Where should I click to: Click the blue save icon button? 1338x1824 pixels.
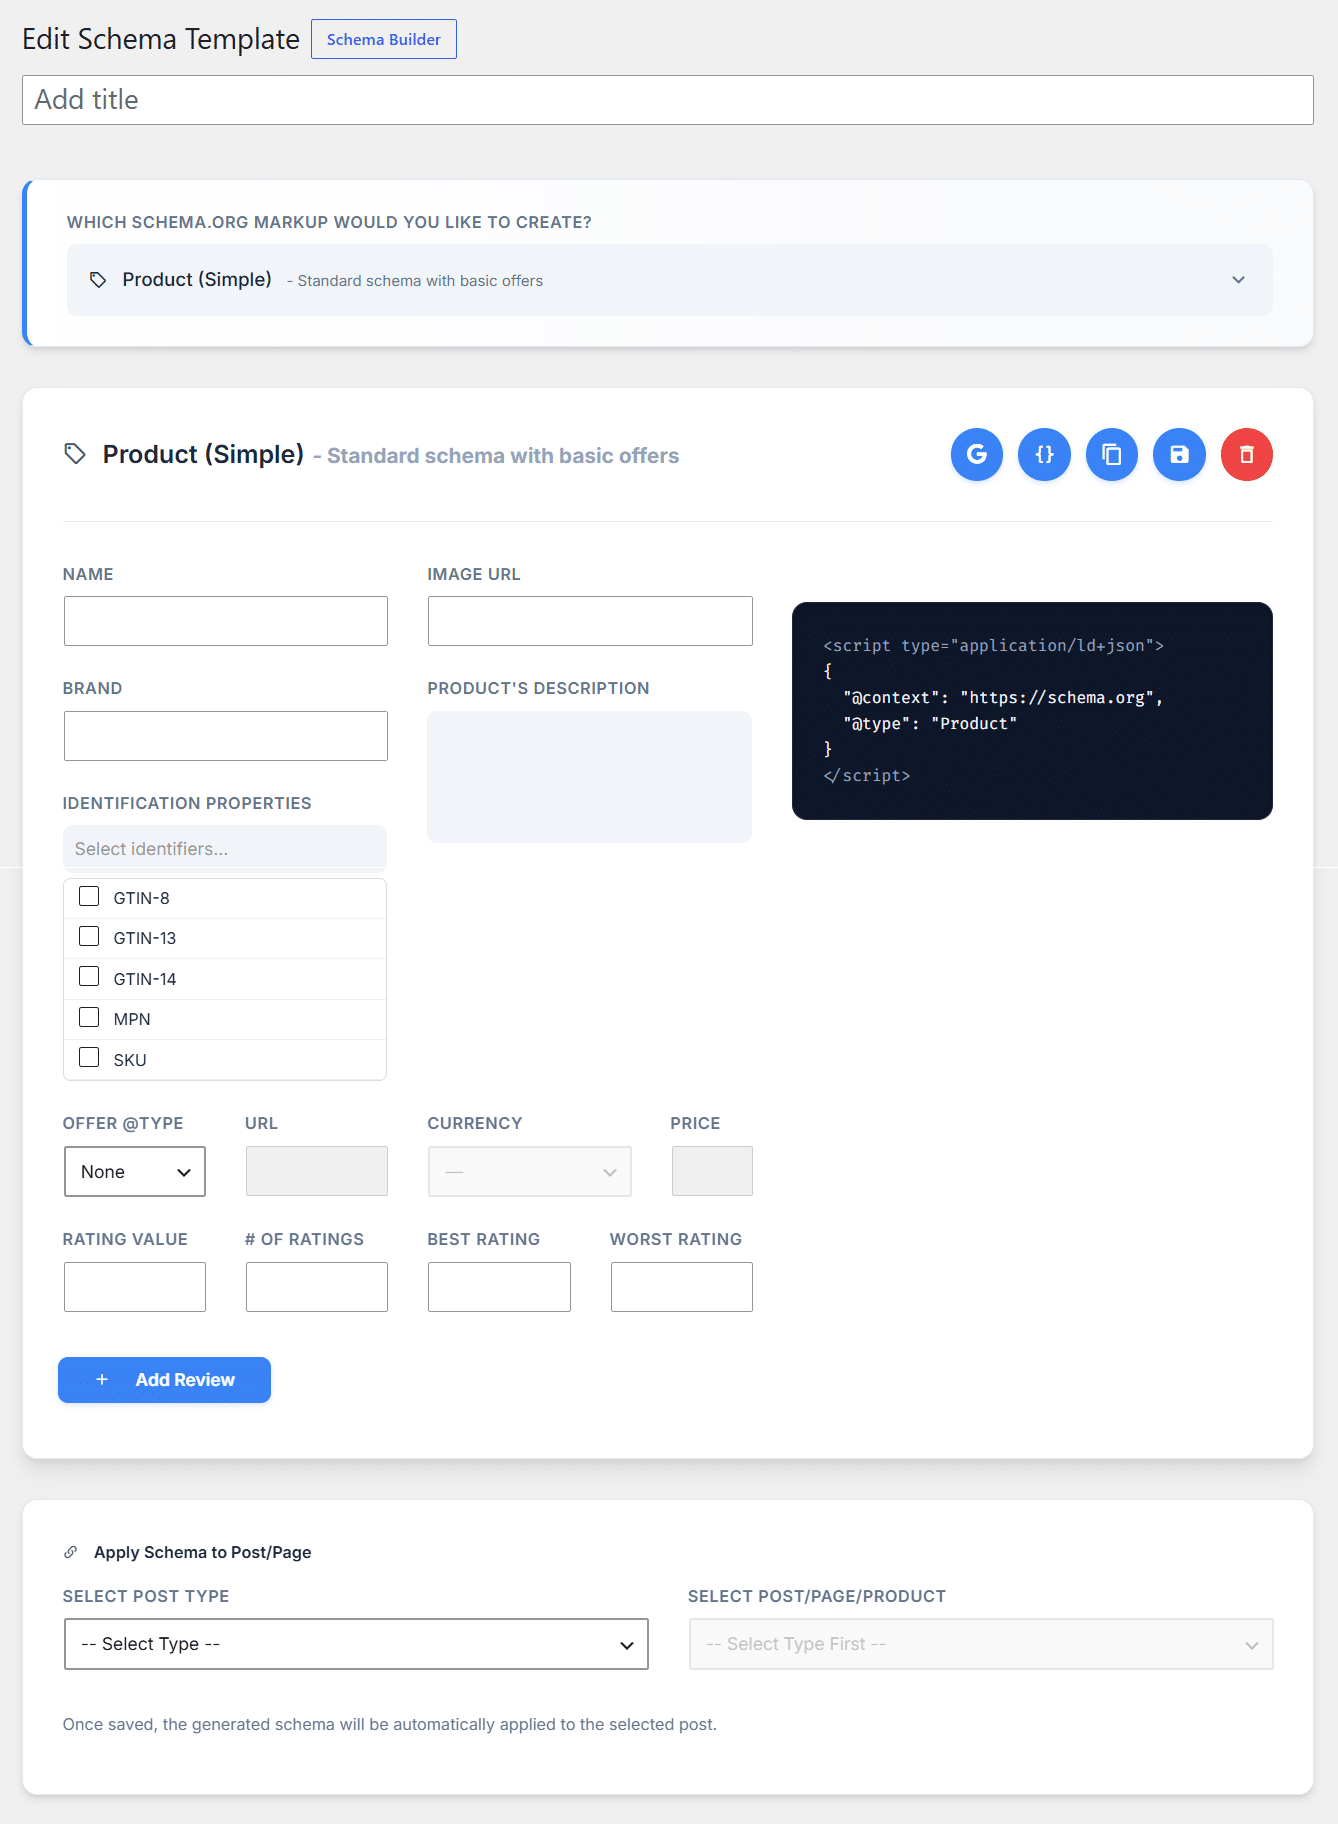coord(1179,455)
